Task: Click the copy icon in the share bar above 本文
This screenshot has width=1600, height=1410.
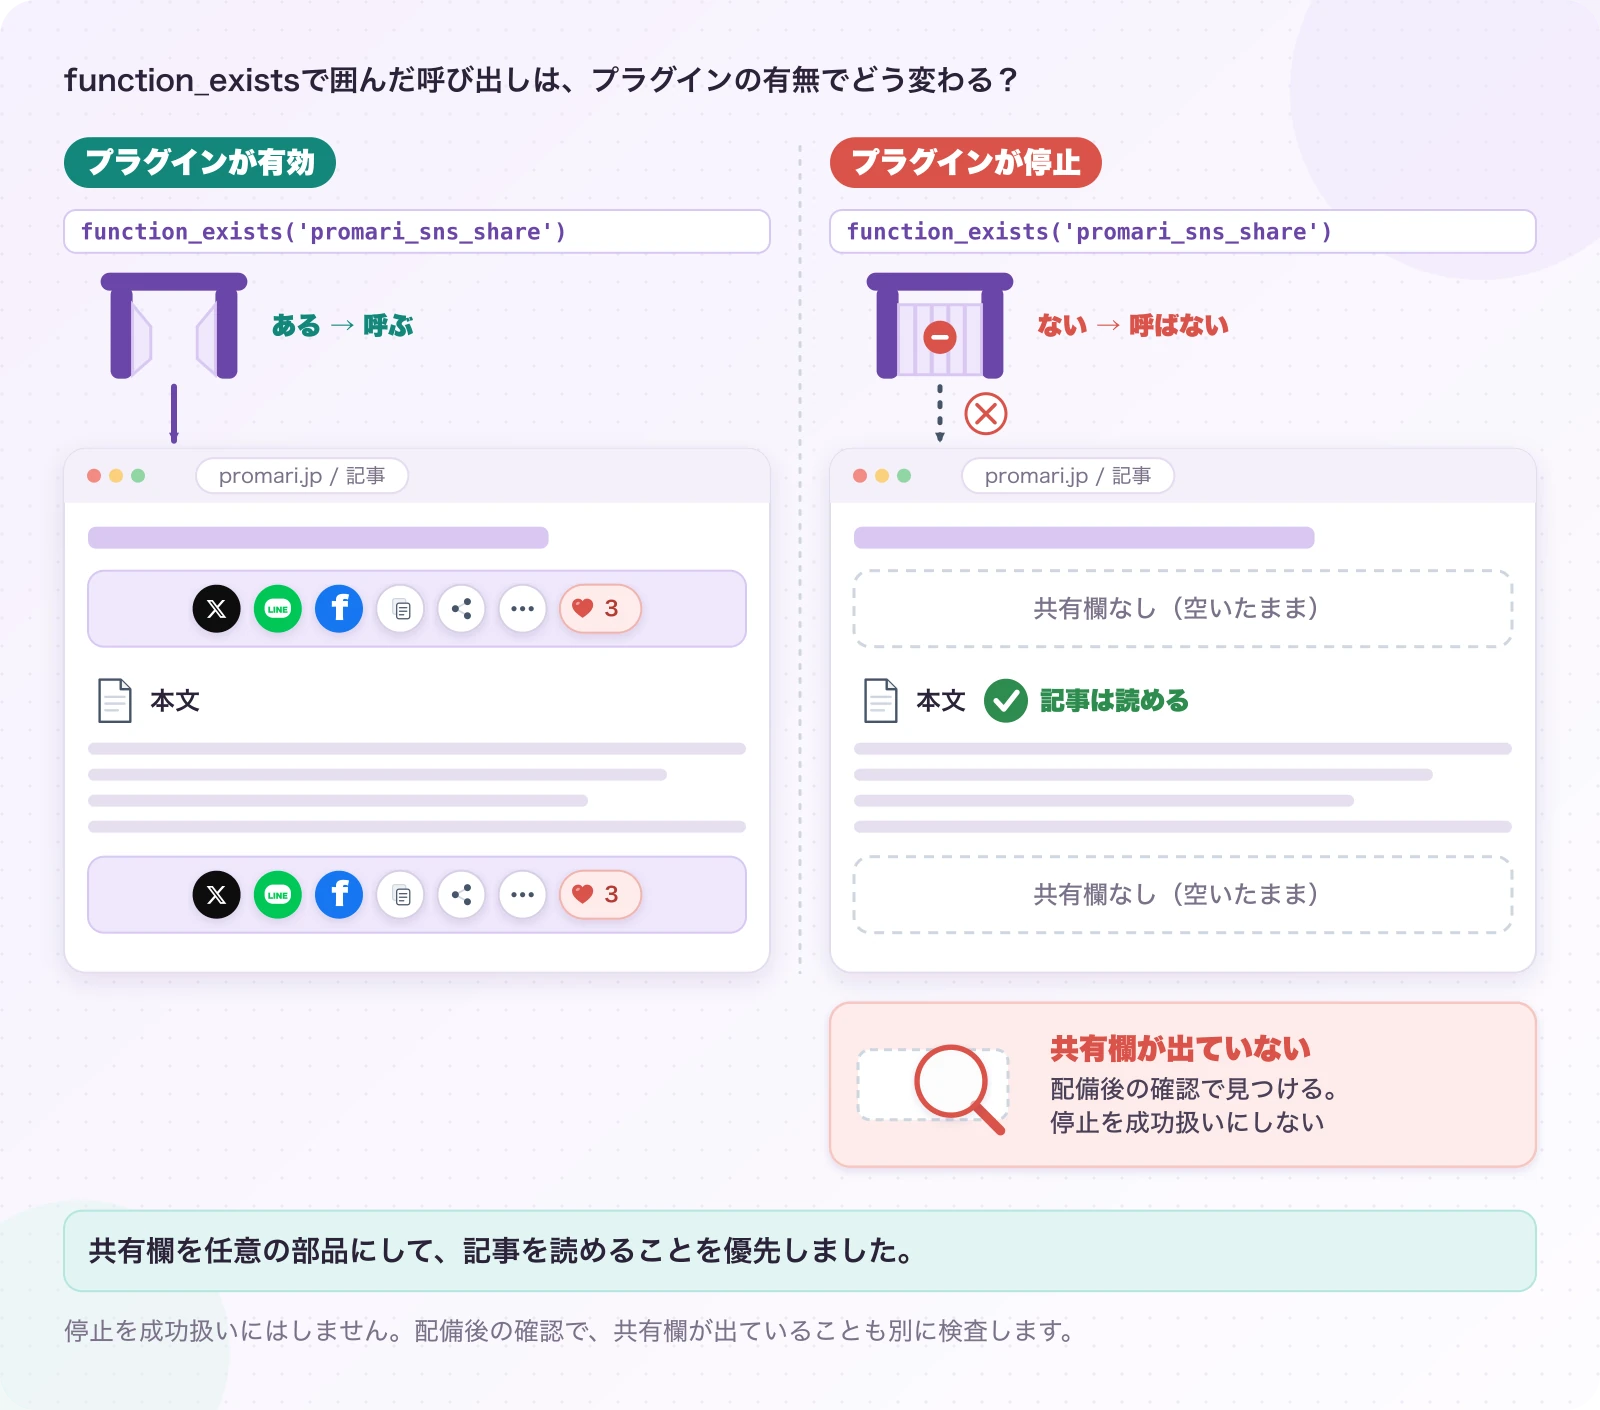Action: [x=401, y=609]
